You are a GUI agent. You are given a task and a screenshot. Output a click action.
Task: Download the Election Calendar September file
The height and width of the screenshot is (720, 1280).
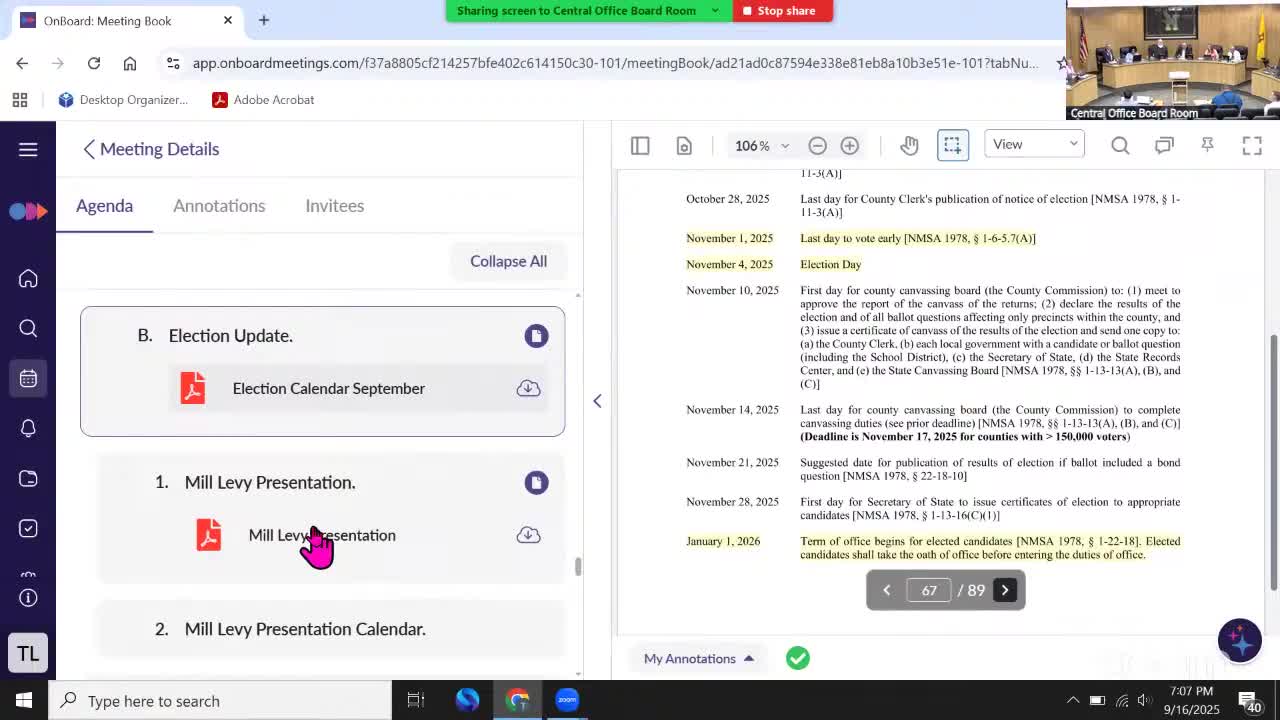[x=528, y=388]
